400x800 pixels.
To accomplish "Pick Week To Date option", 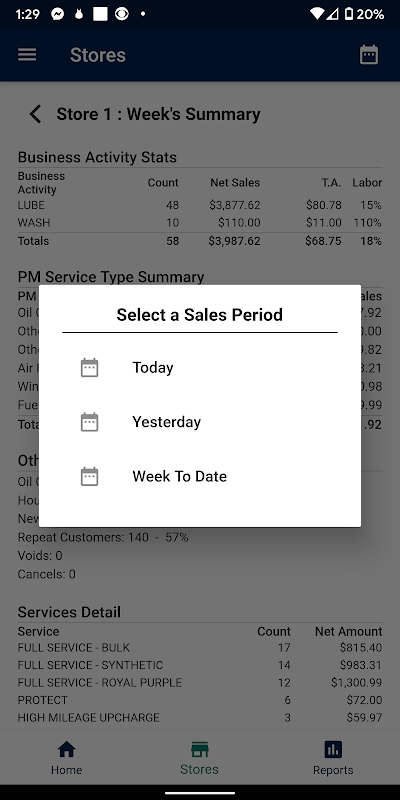I will [200, 476].
